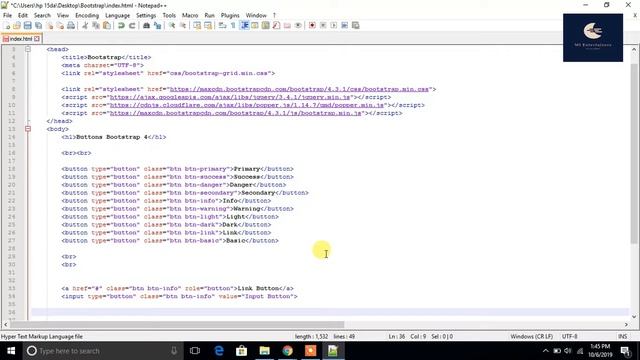The width and height of the screenshot is (640, 360).
Task: Toggle Show all characters icon
Action: 233,25
